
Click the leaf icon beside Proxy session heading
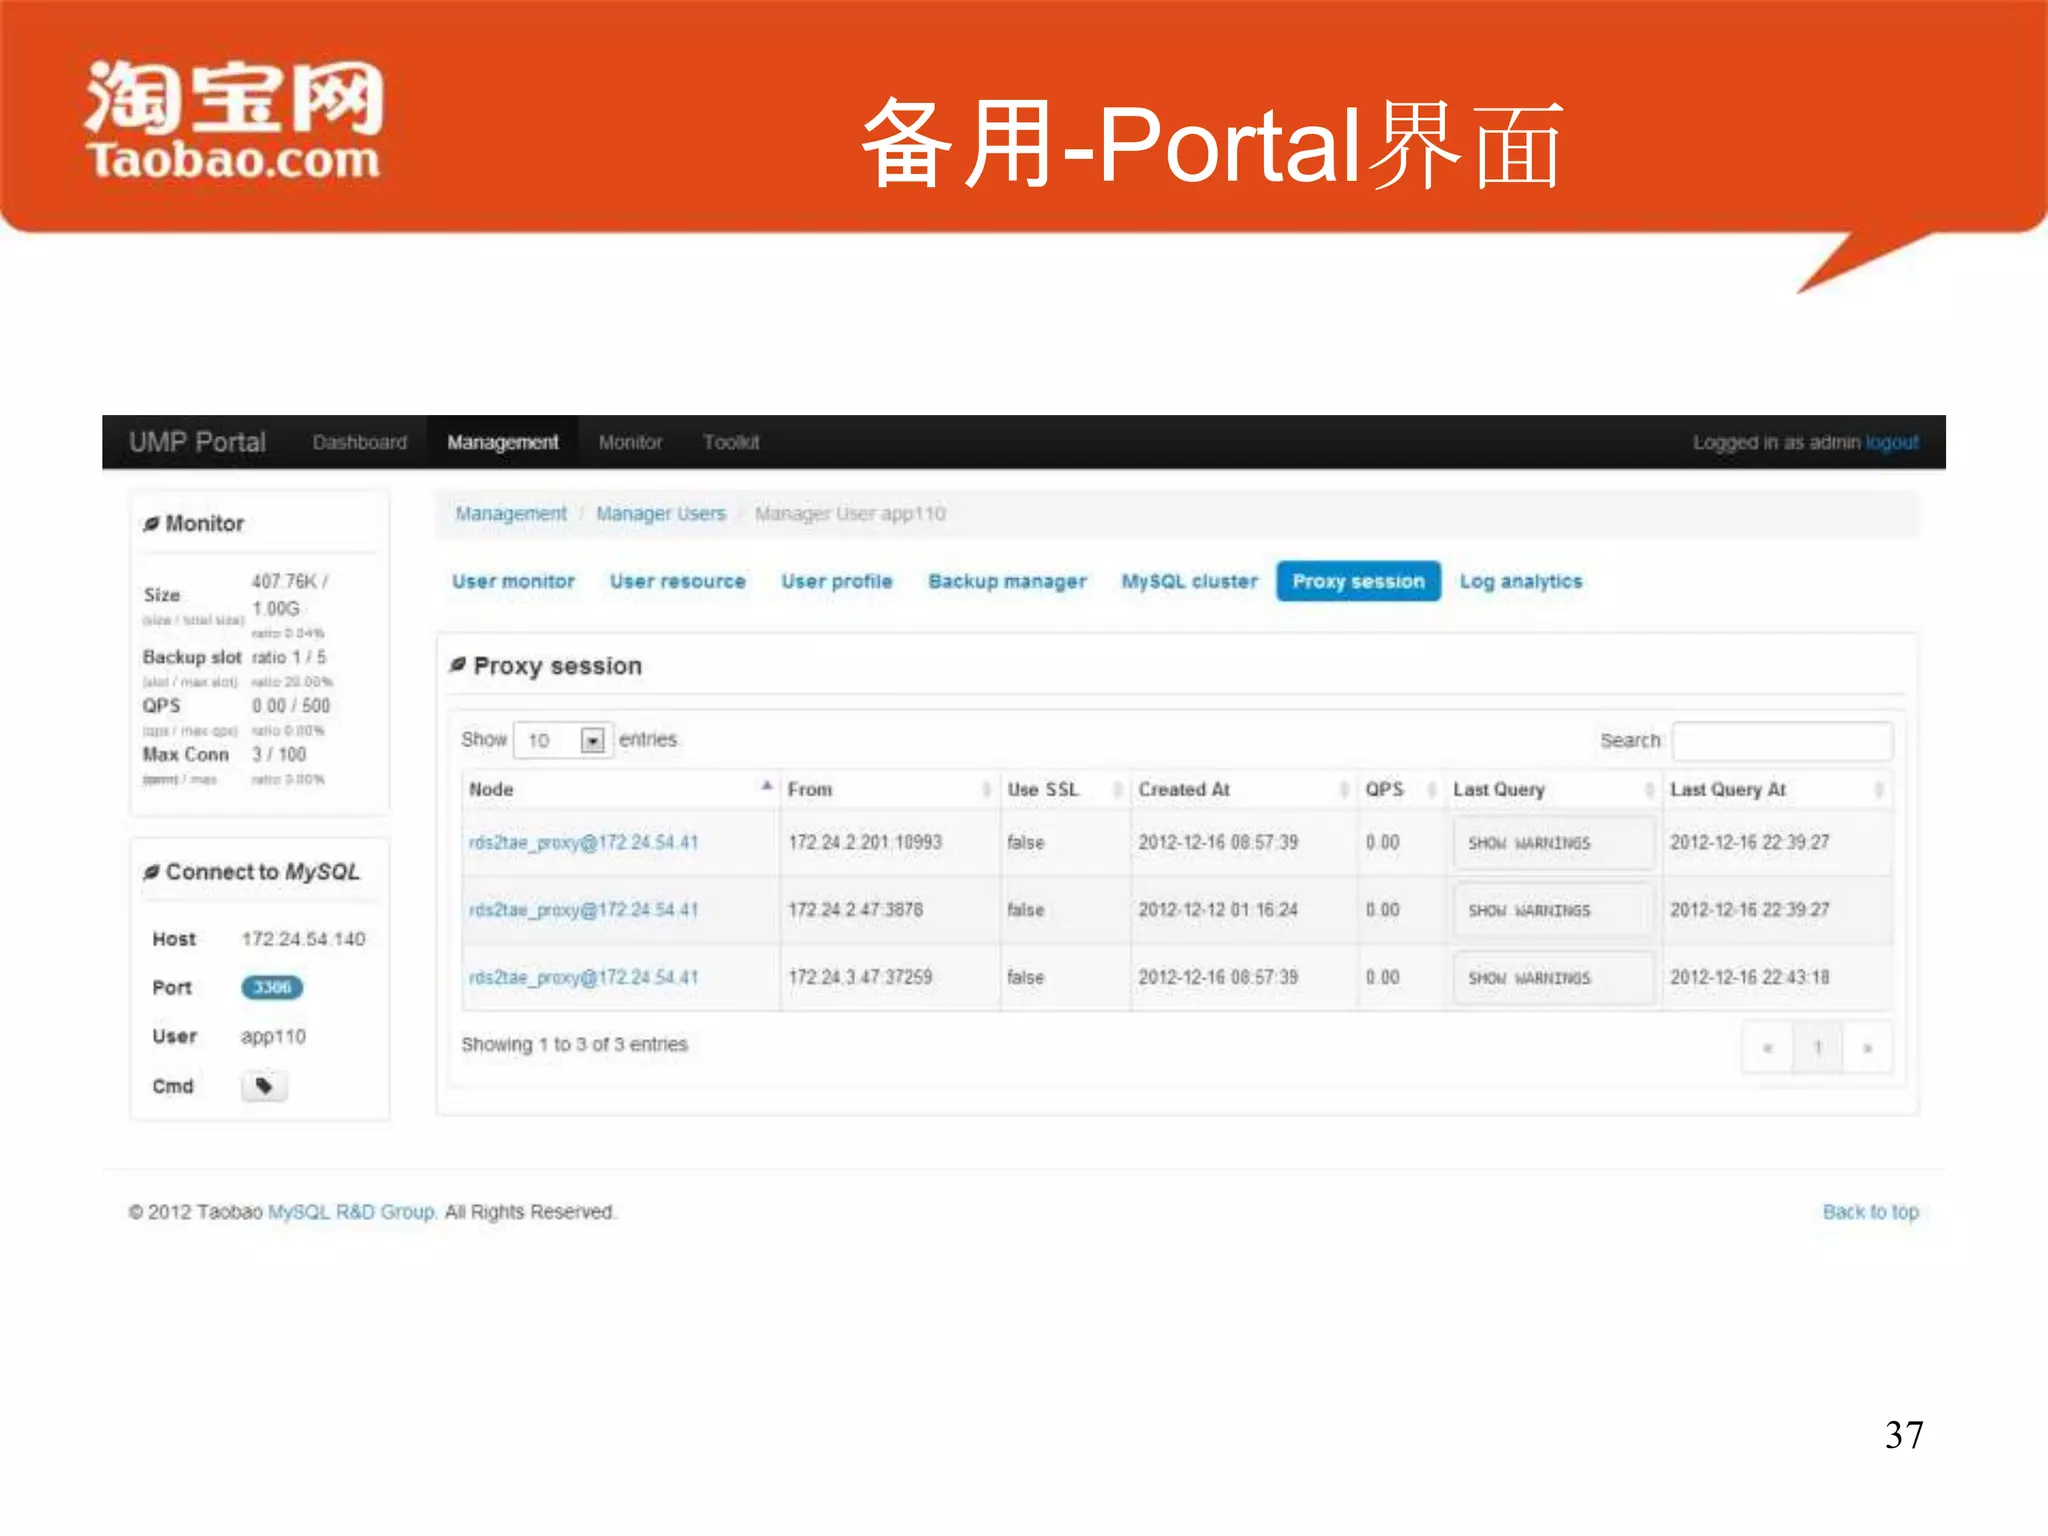(458, 665)
